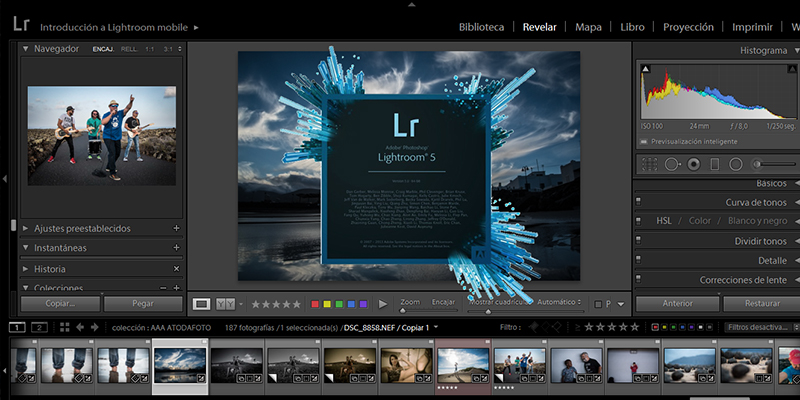Adjust the toolbar Zoom slider handle
The height and width of the screenshot is (400, 800).
[403, 310]
